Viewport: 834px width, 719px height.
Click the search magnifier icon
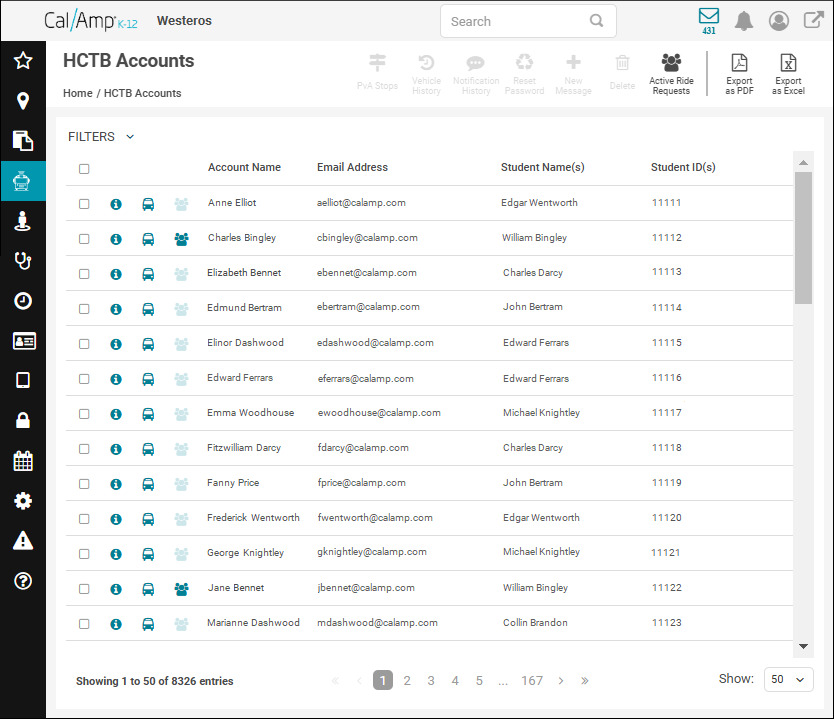tap(597, 21)
